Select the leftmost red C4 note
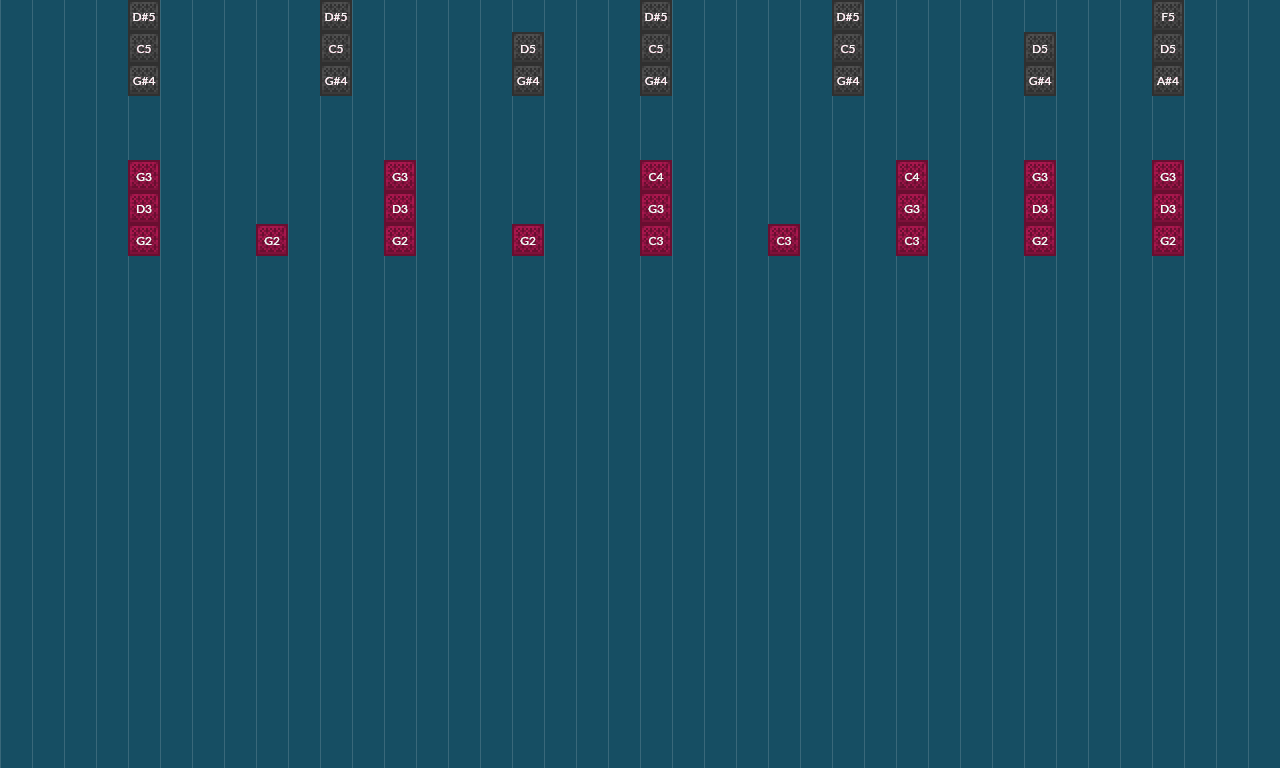Screen dimensions: 1280x768 [656, 176]
